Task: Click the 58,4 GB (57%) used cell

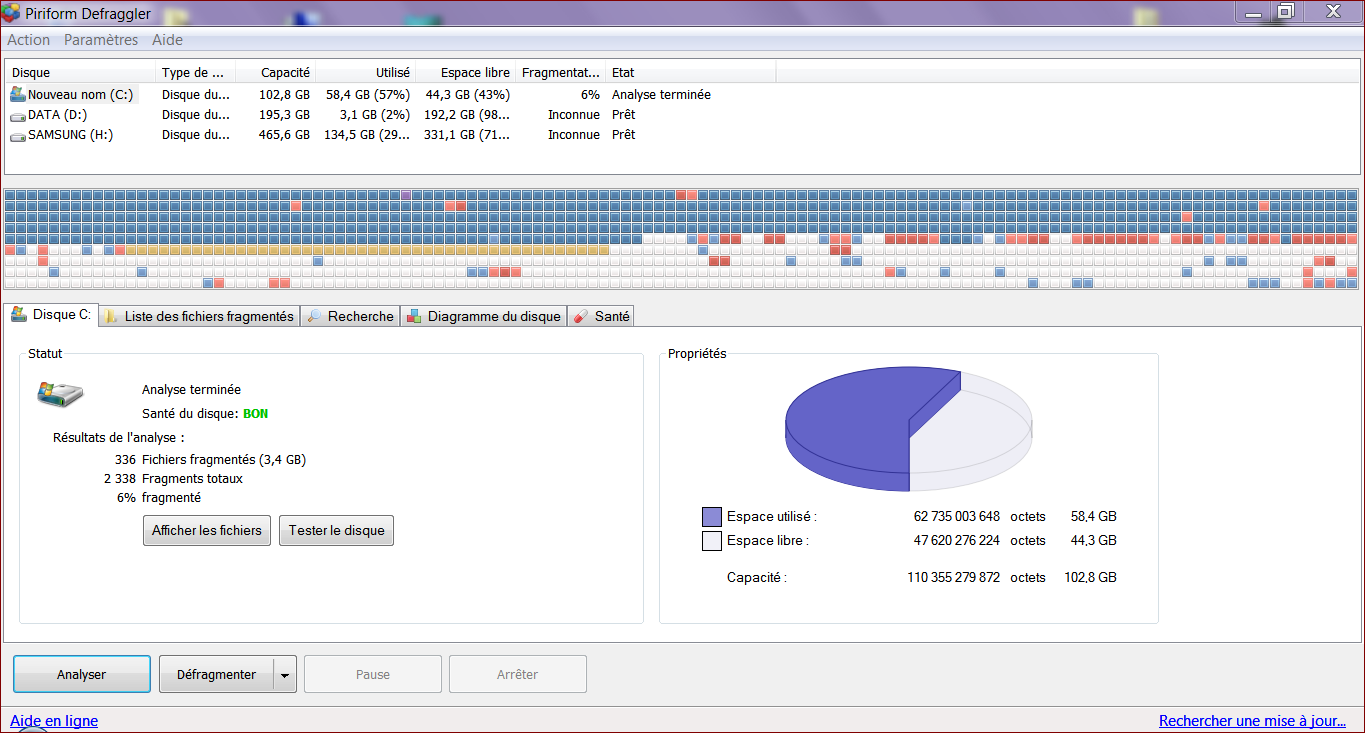Action: pyautogui.click(x=368, y=95)
